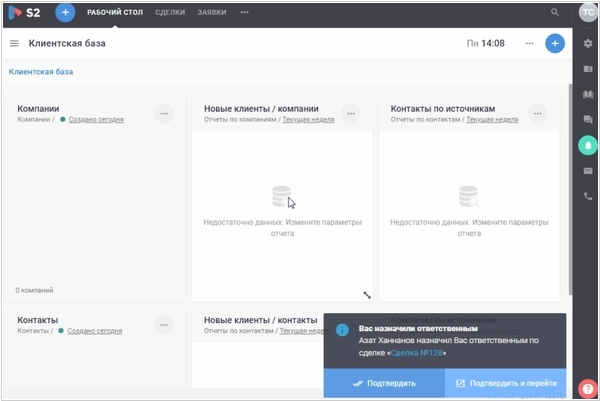Image resolution: width=600 pixels, height=401 pixels.
Task: Open the red help question icon
Action: (x=588, y=388)
